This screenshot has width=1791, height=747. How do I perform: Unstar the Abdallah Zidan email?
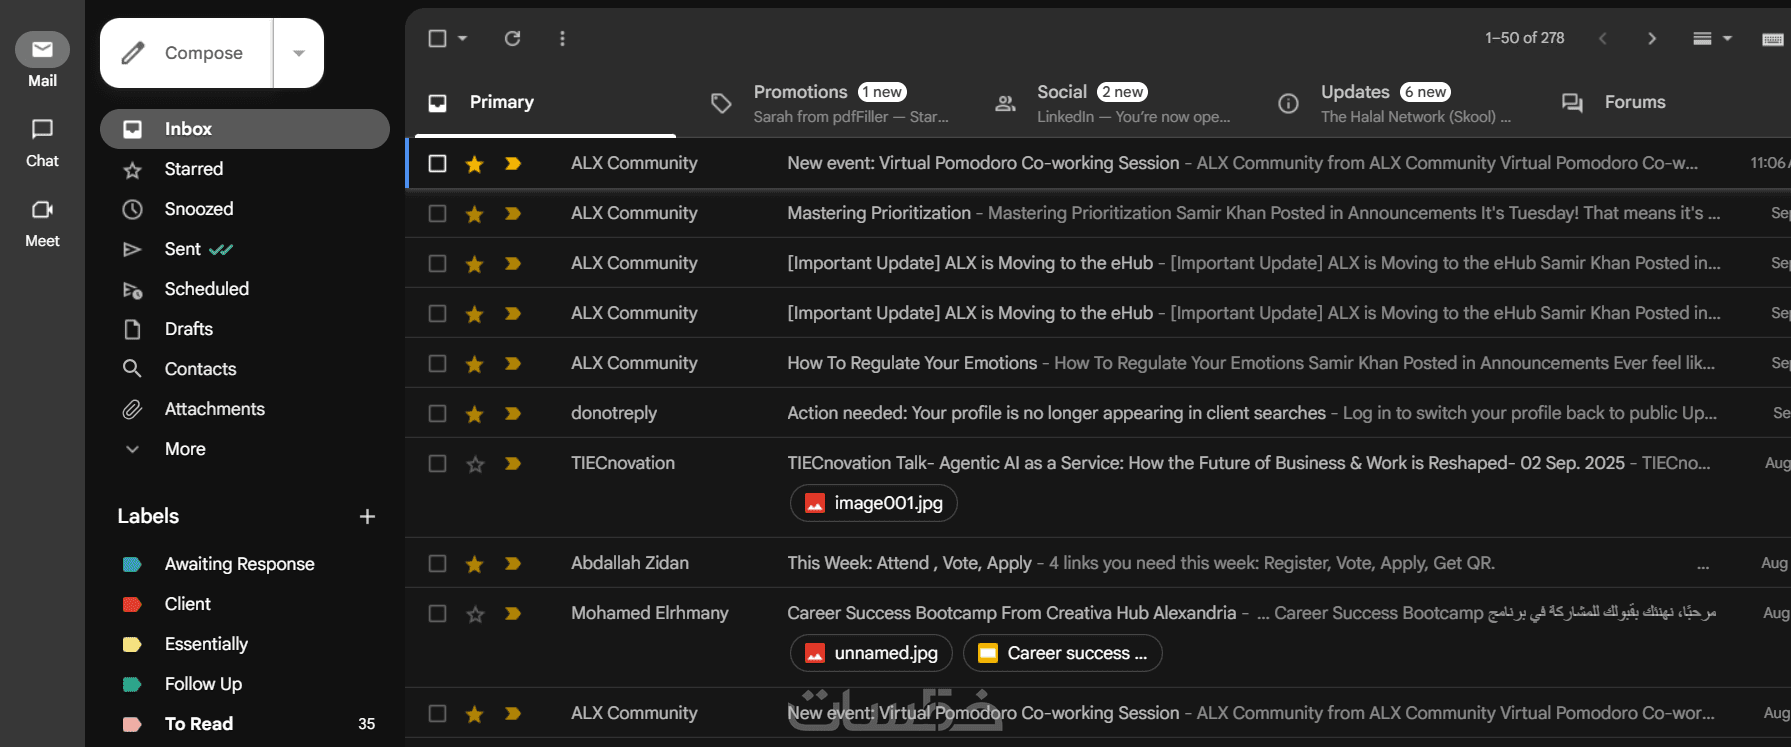coord(475,563)
